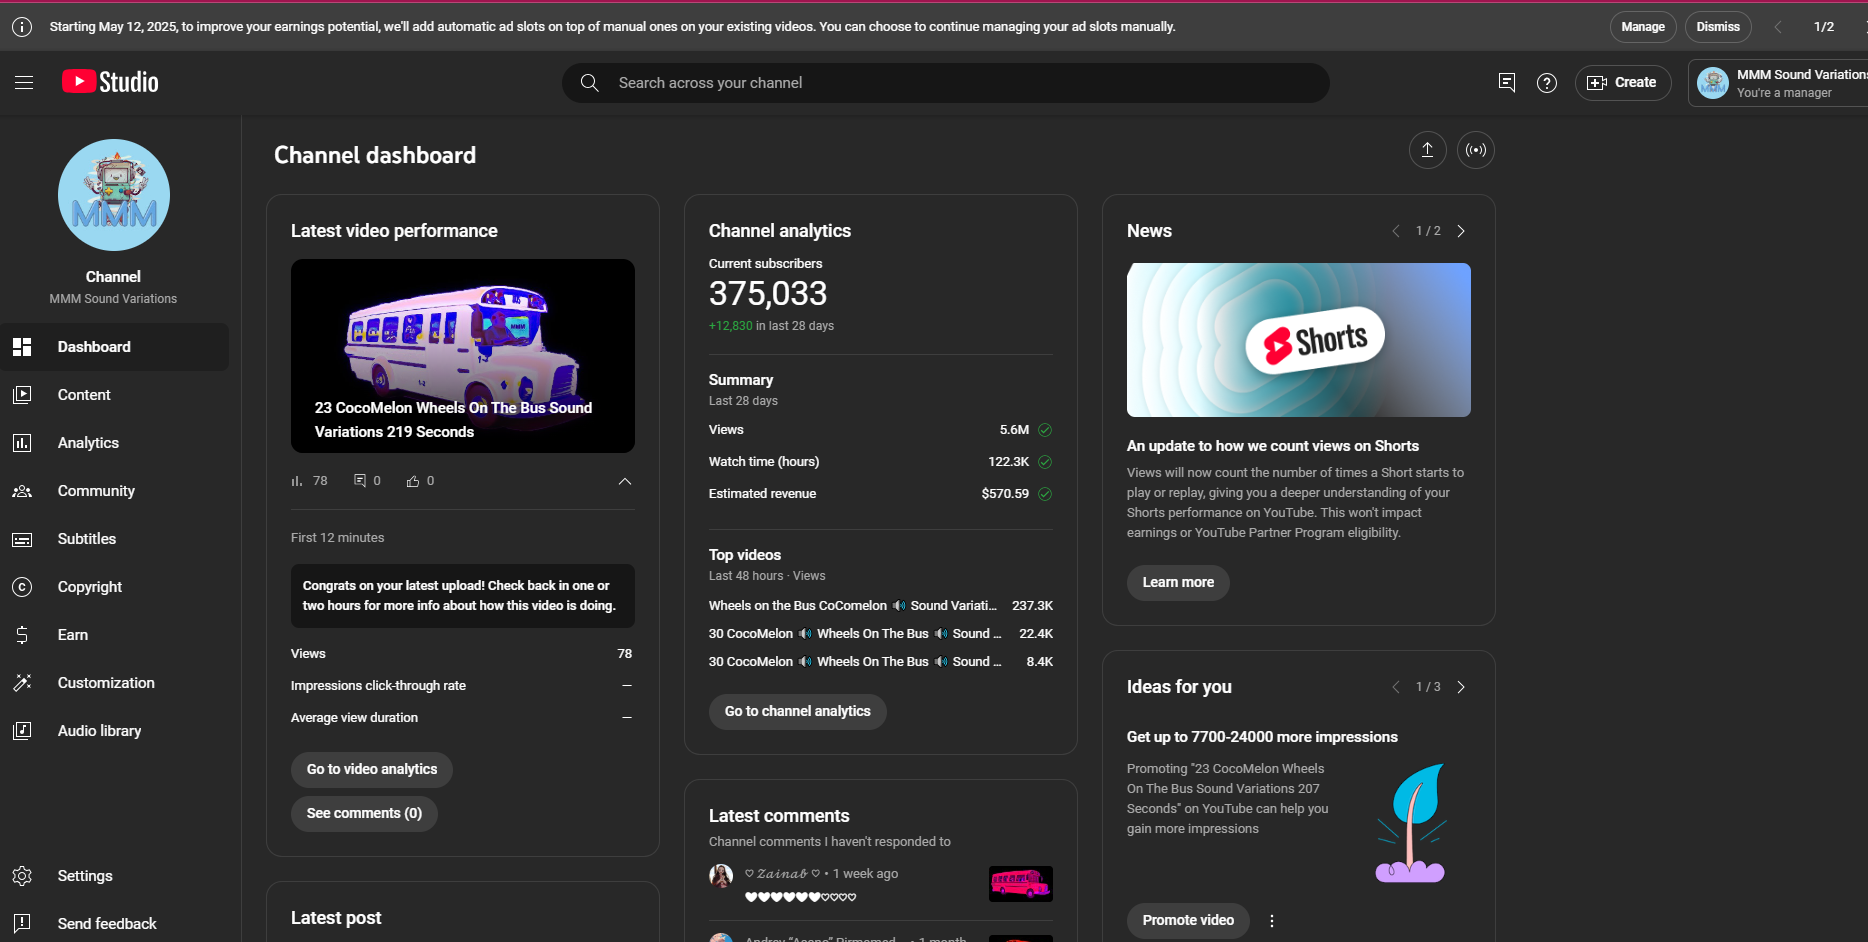
Task: Click the Earn dollar sign icon
Action: [22, 635]
